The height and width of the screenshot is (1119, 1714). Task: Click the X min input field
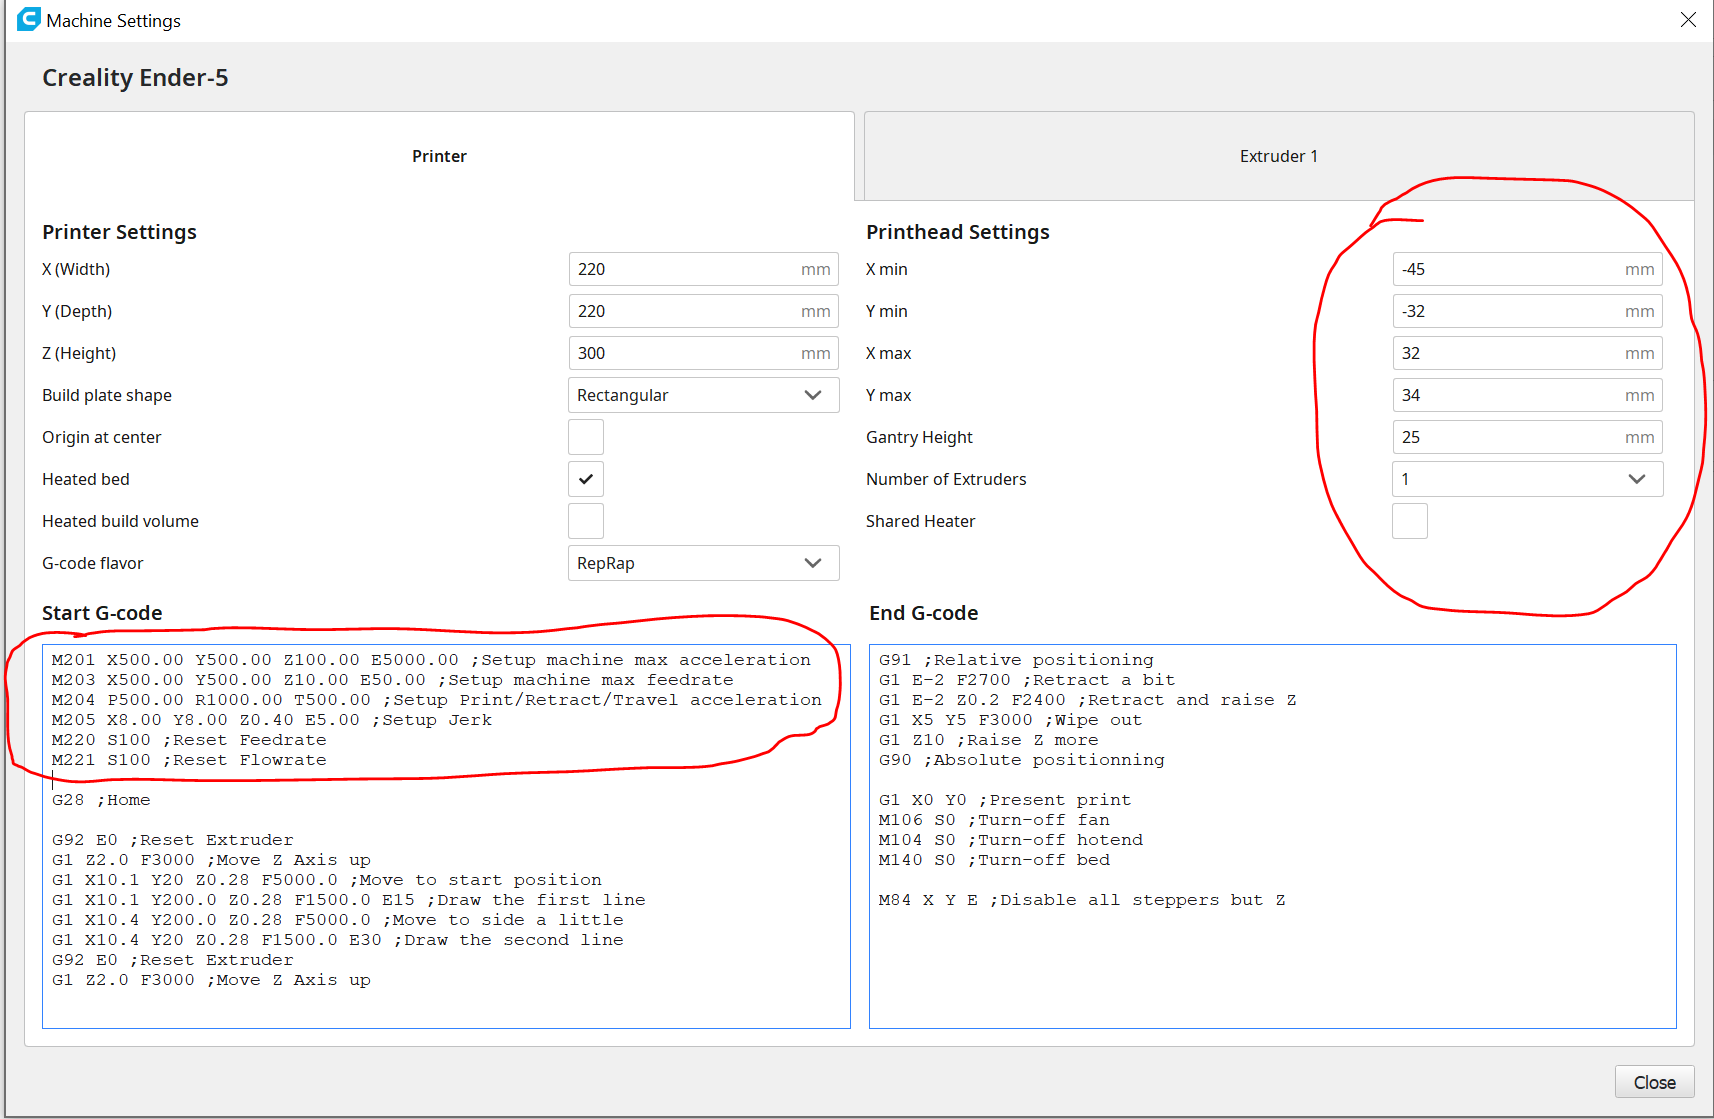click(1528, 269)
